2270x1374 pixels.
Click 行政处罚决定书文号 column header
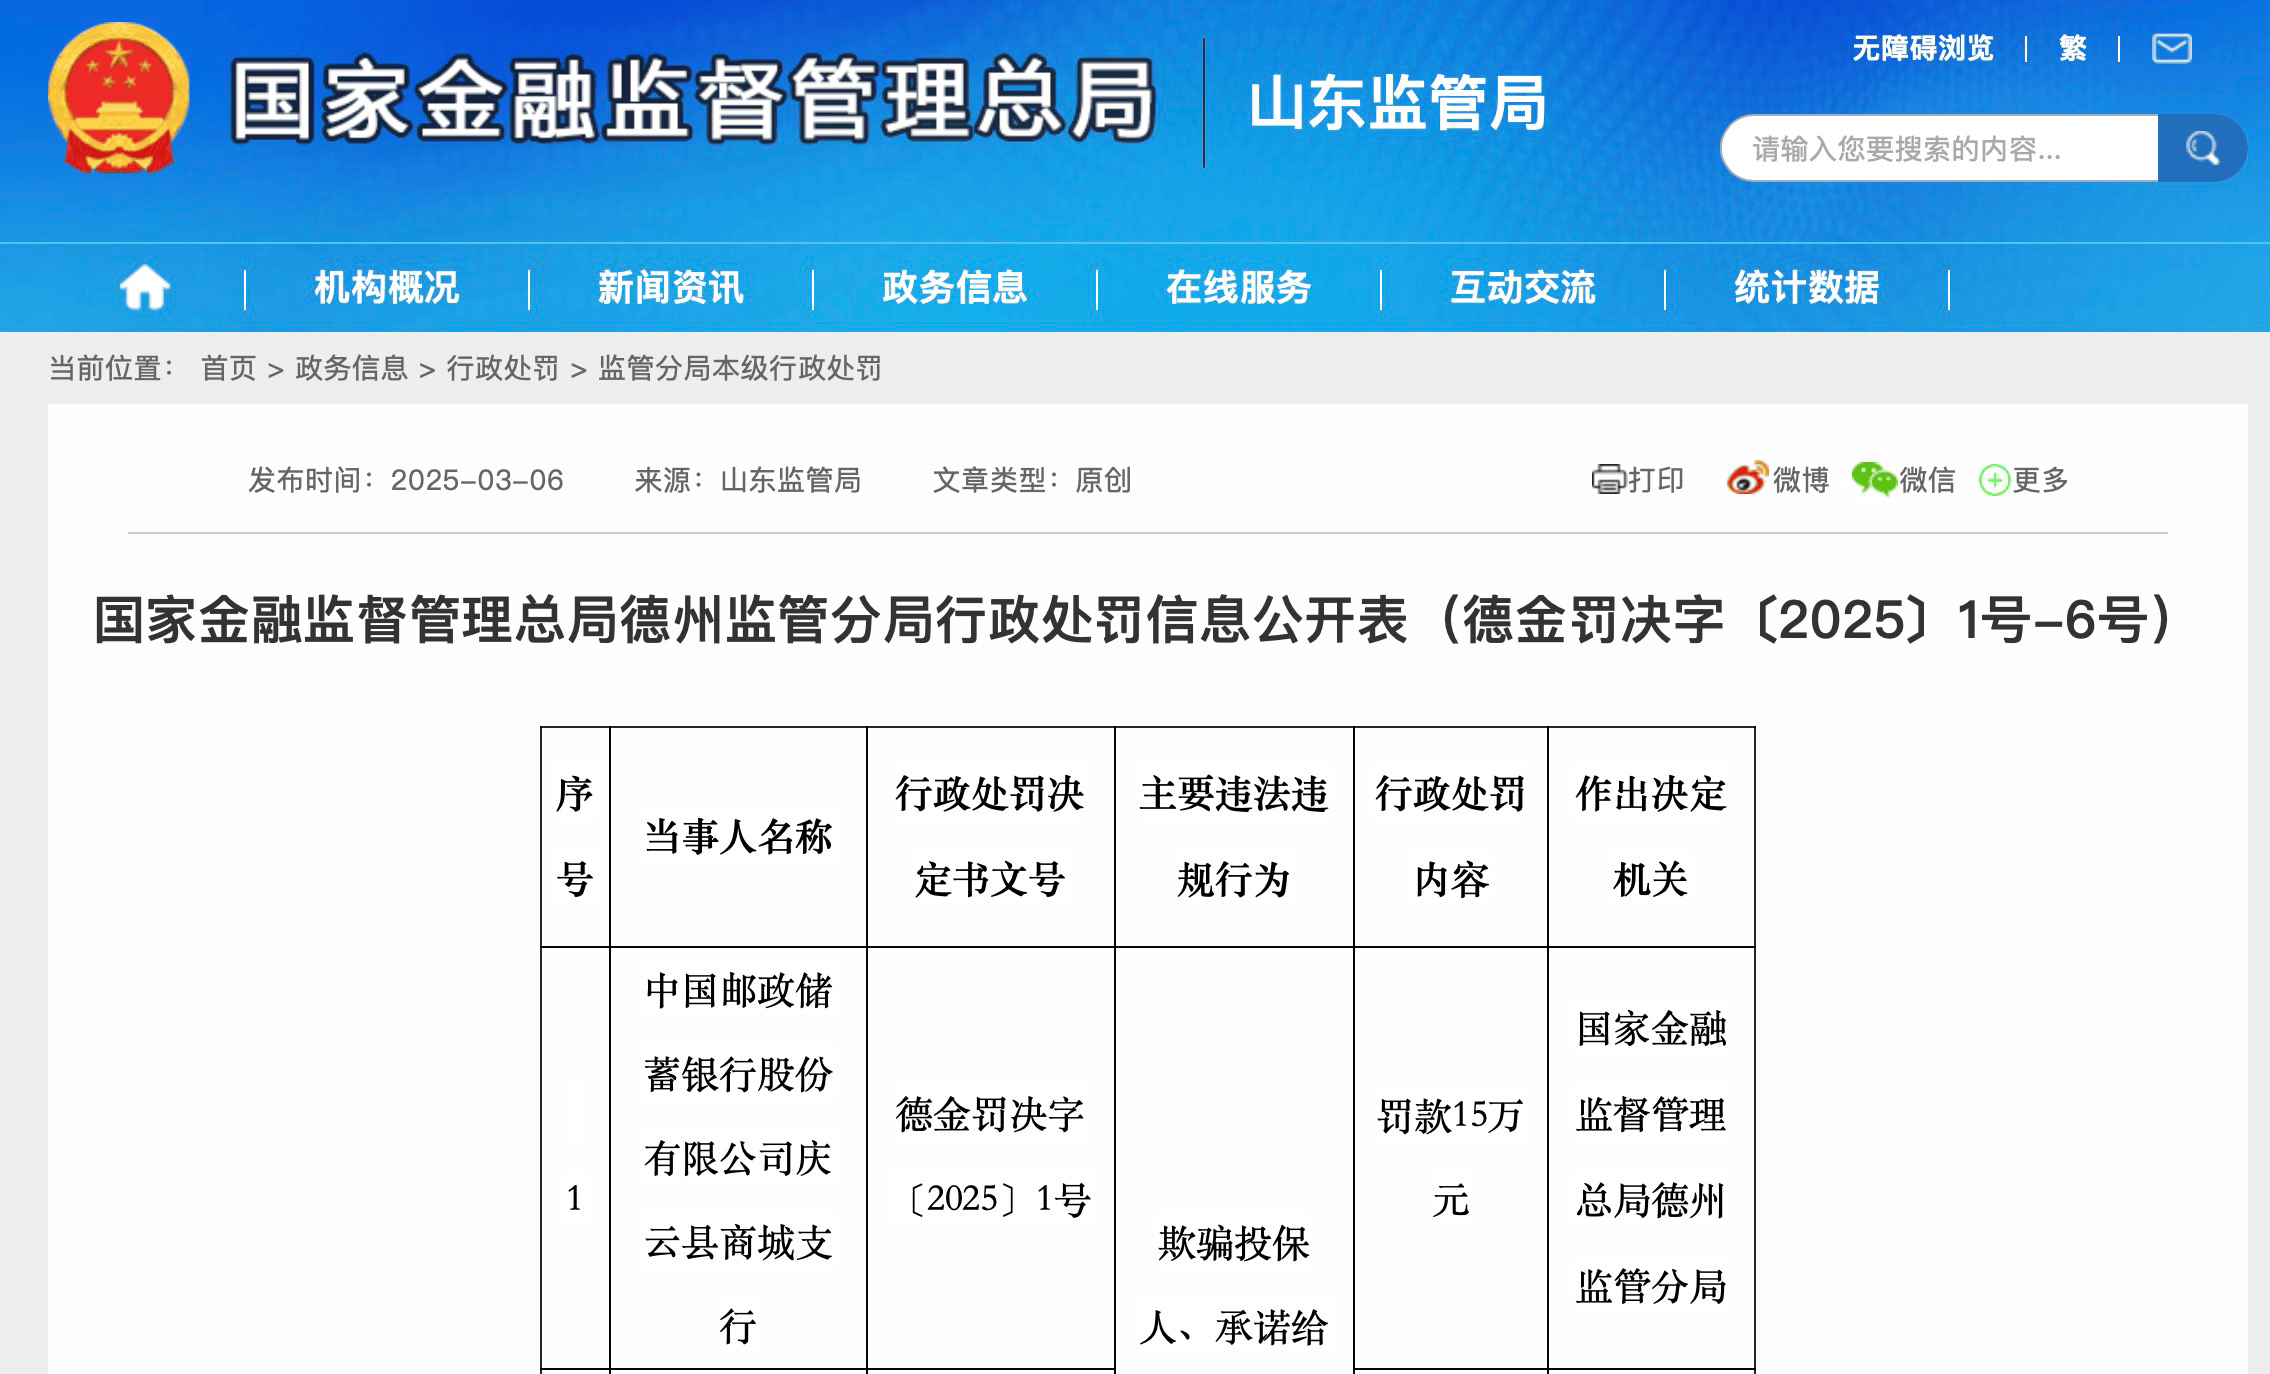(990, 837)
